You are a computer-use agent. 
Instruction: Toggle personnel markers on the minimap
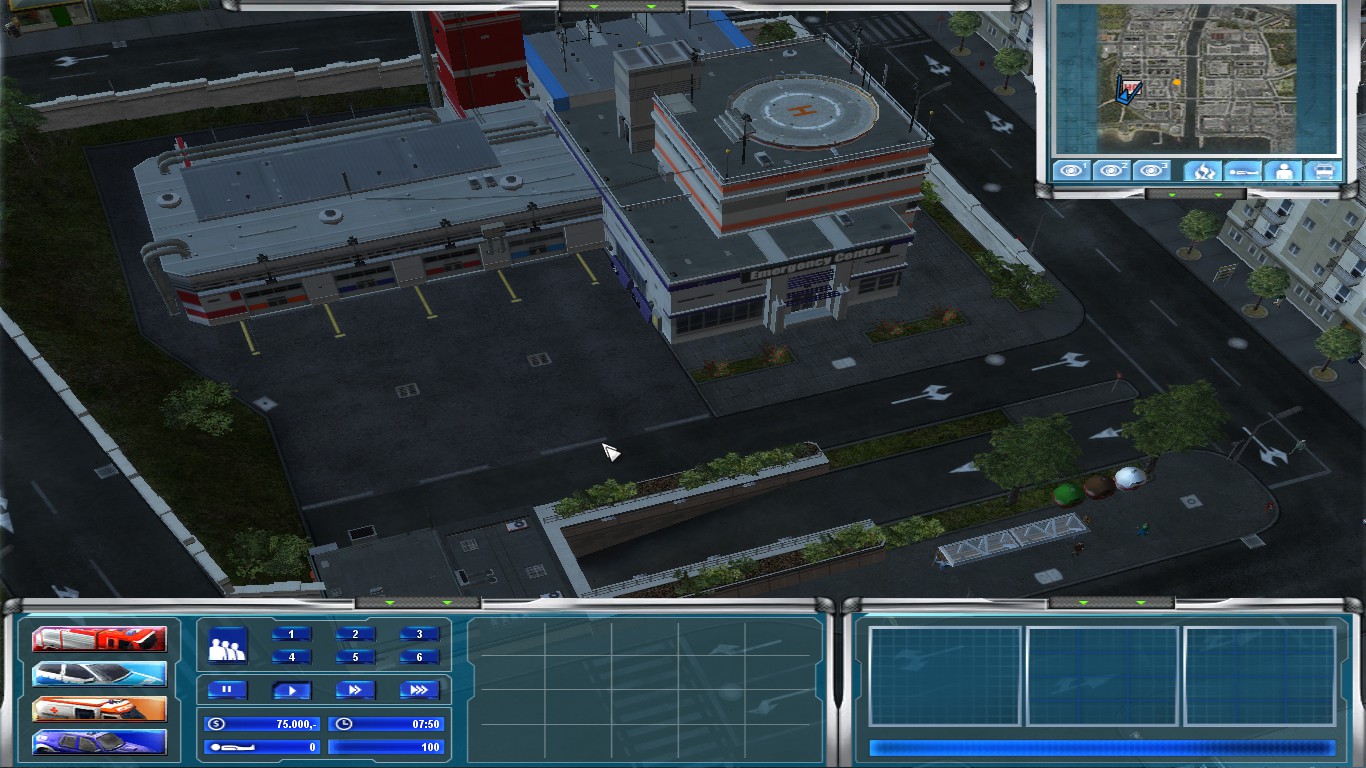(x=1283, y=170)
